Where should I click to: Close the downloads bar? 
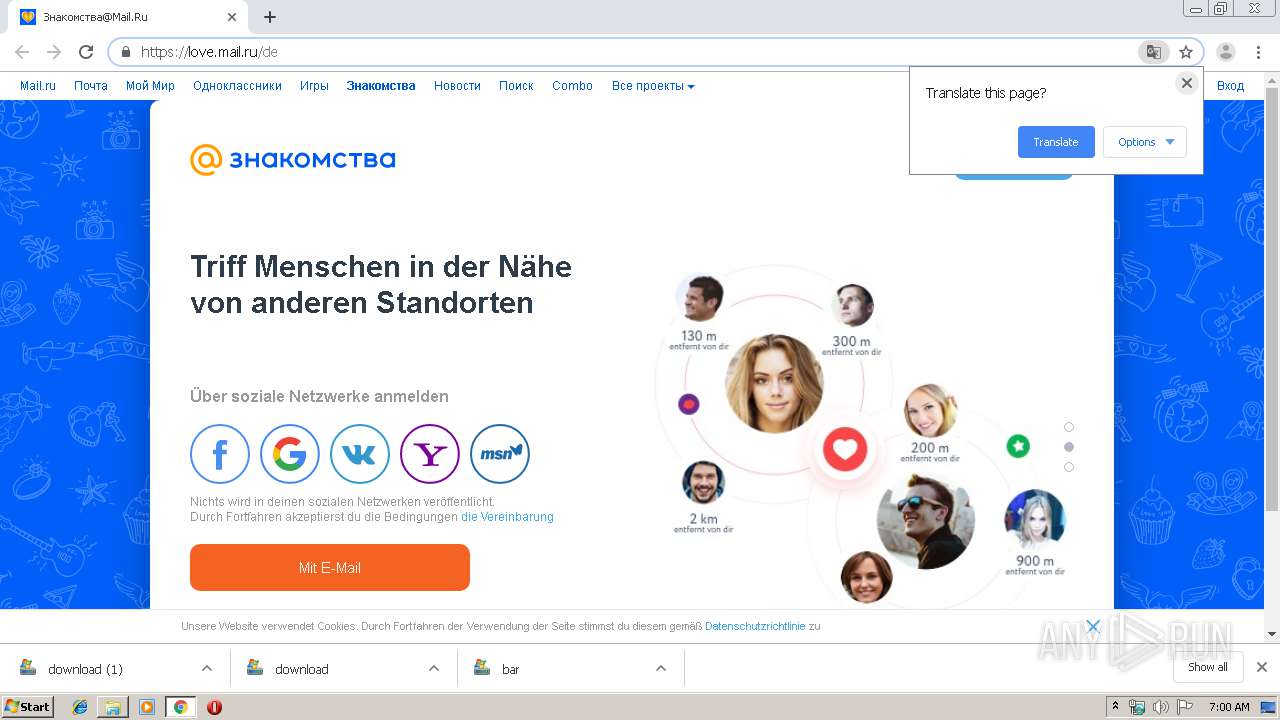pyautogui.click(x=1262, y=667)
